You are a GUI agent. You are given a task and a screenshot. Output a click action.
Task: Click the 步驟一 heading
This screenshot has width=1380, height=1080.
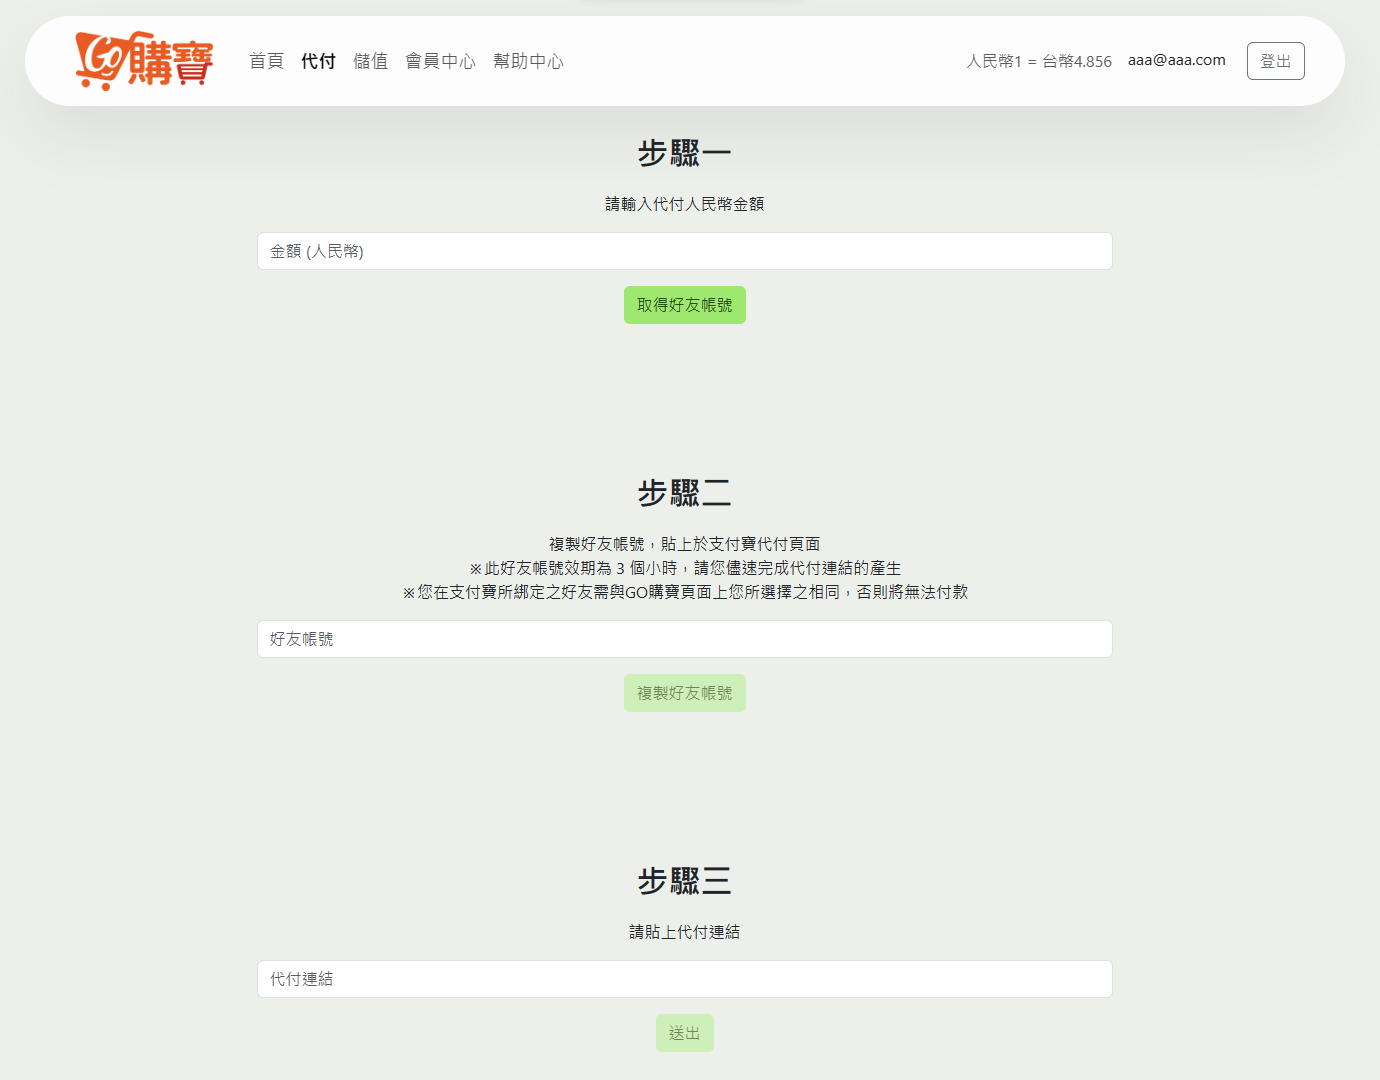click(684, 154)
